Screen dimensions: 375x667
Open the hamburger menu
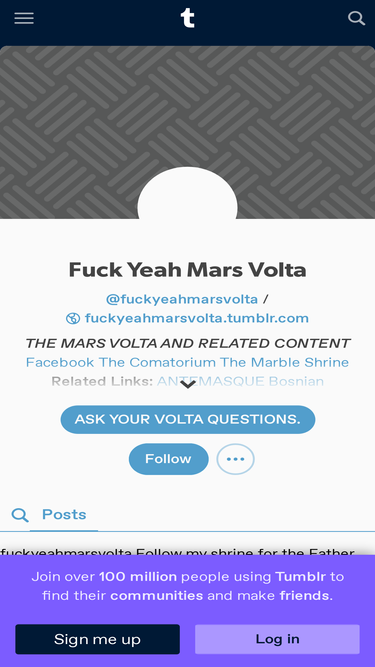point(24,18)
